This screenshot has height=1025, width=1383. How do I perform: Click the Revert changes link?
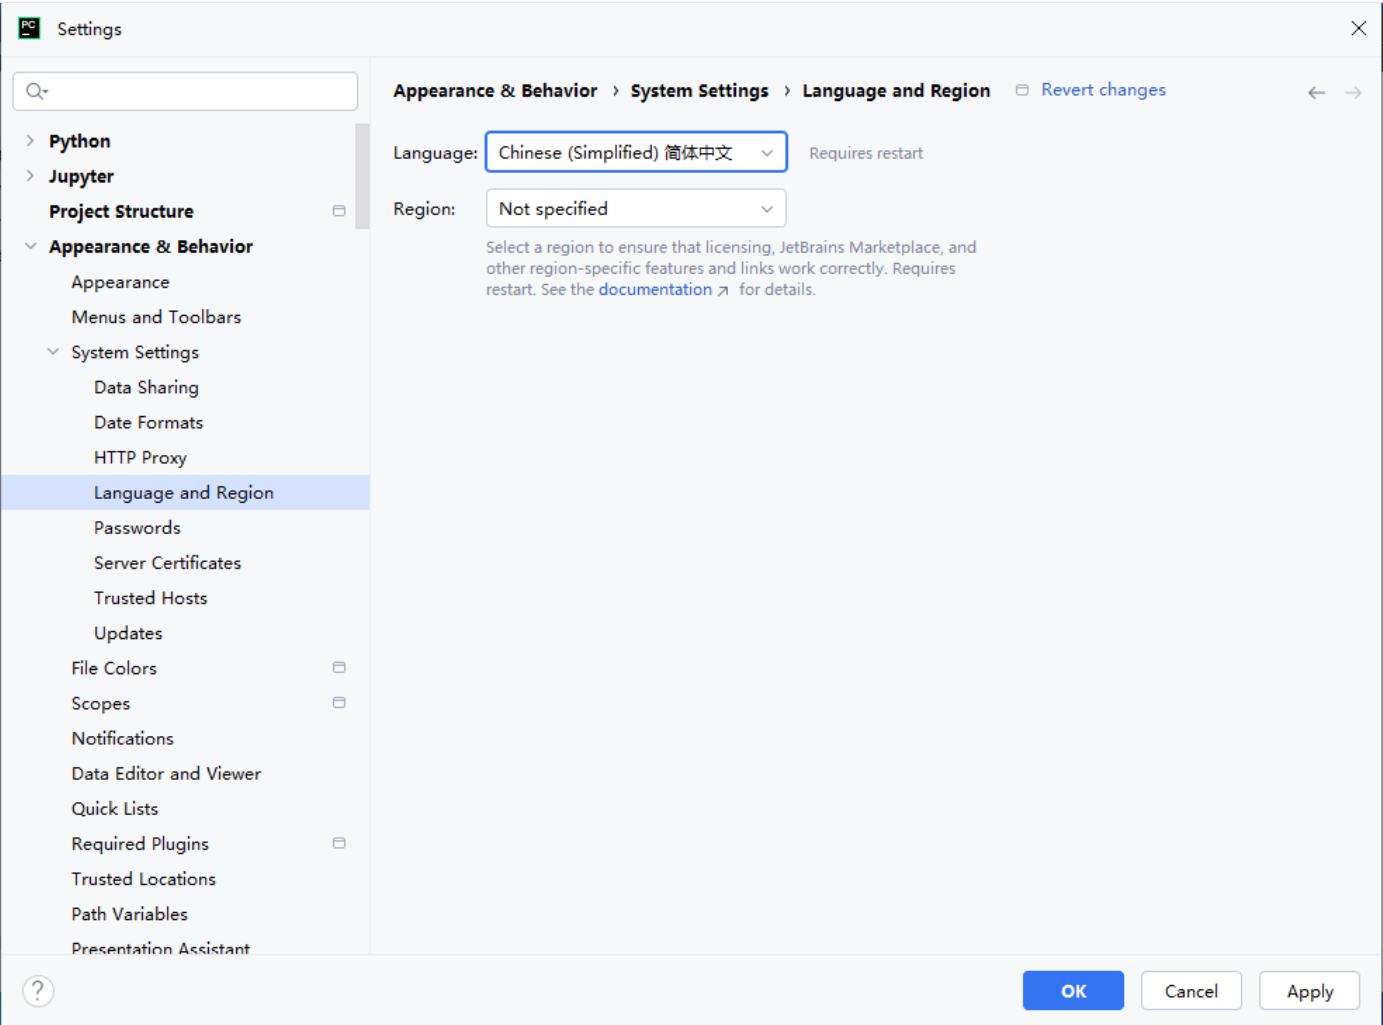pyautogui.click(x=1103, y=90)
